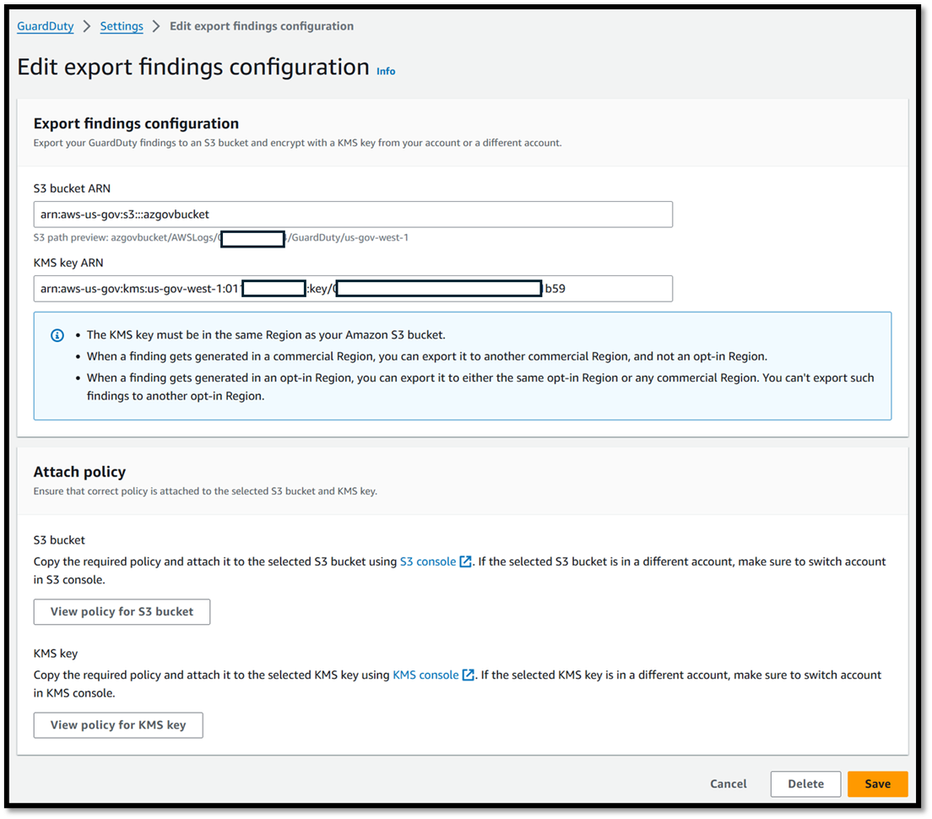Viewport: 932px width, 819px height.
Task: Open the GuardDuty breadcrumb link
Action: (45, 26)
